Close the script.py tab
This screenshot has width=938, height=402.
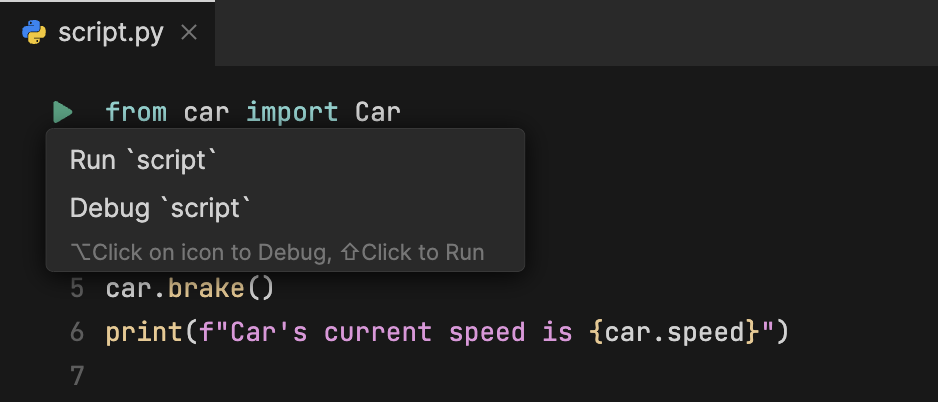[x=188, y=32]
